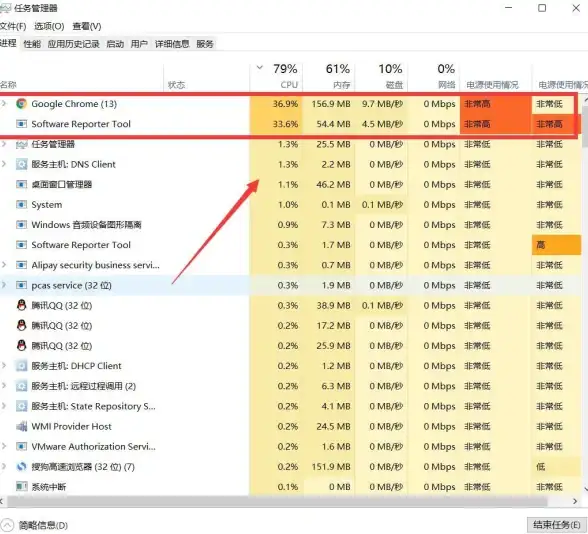This screenshot has height=534, width=588.
Task: Click the Windows 音频设备图形隔离 icon
Action: [x=21, y=225]
